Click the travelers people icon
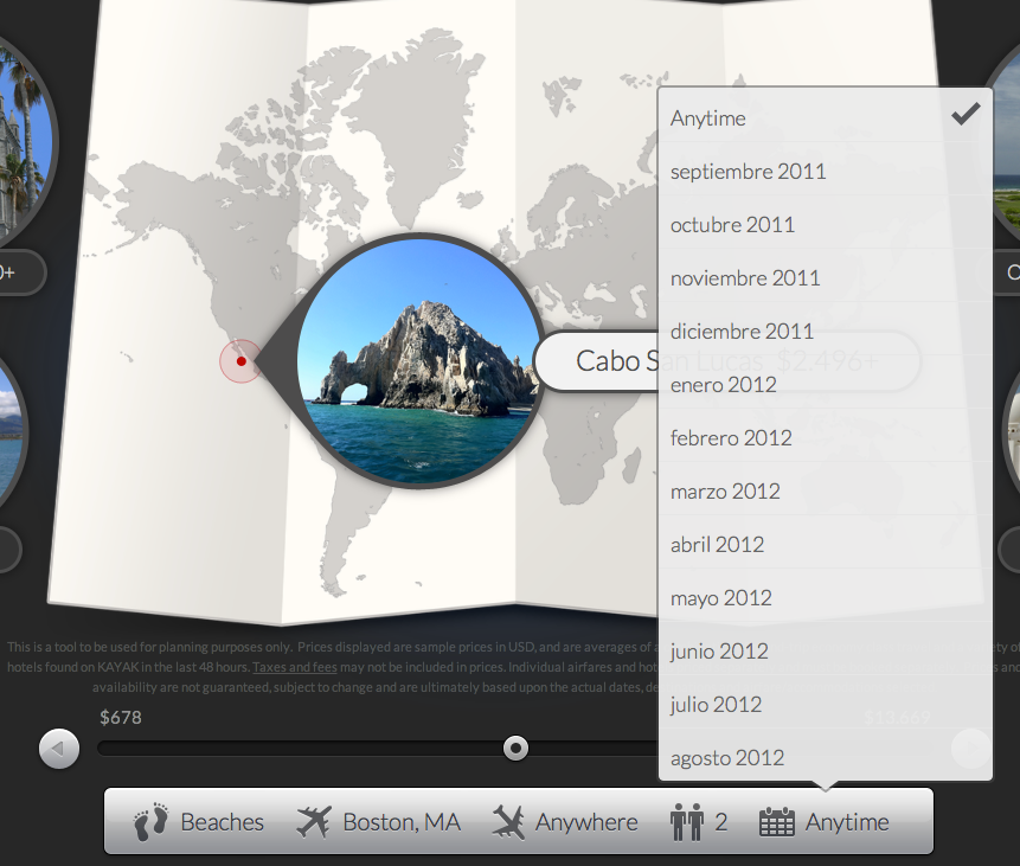1020x866 pixels. [x=687, y=822]
